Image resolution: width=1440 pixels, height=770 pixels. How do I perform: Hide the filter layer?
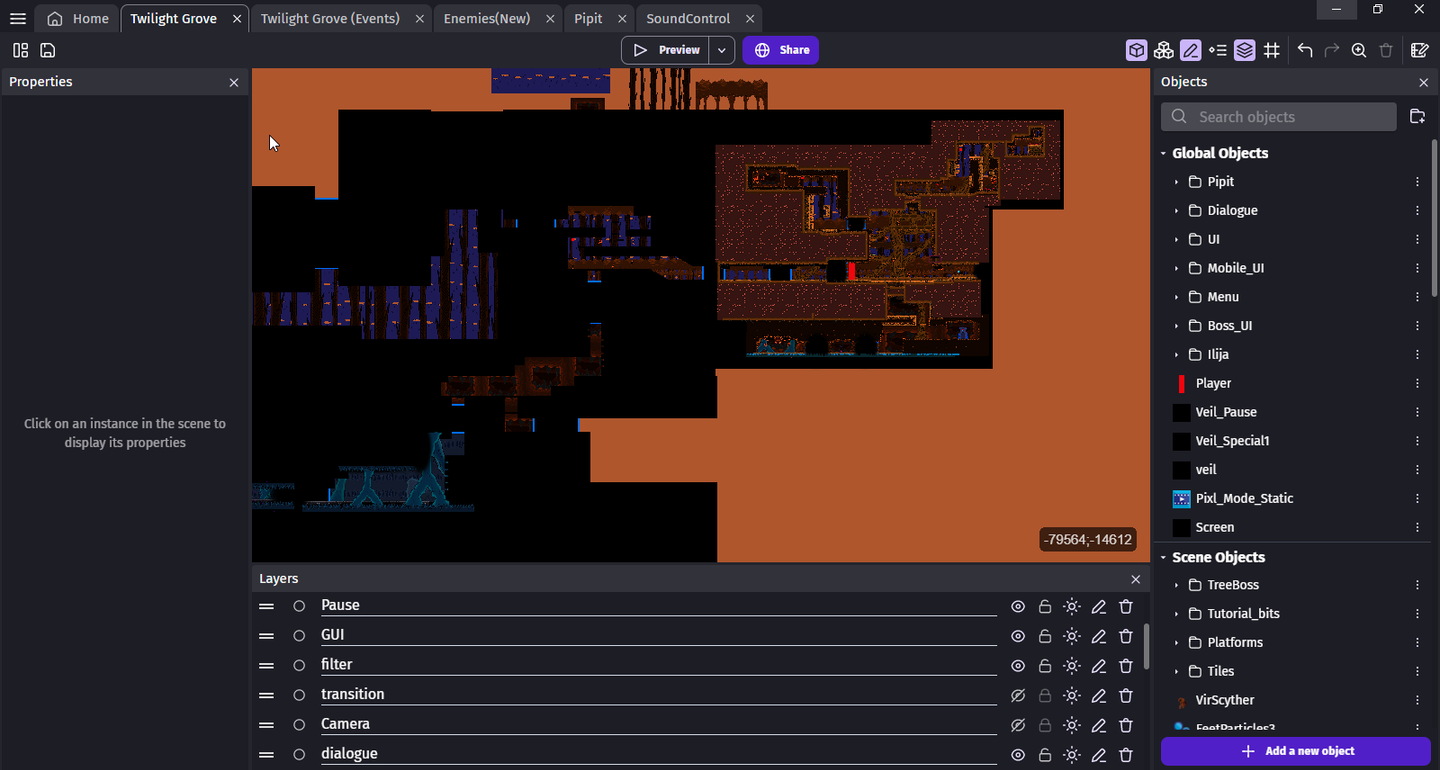coord(1018,665)
